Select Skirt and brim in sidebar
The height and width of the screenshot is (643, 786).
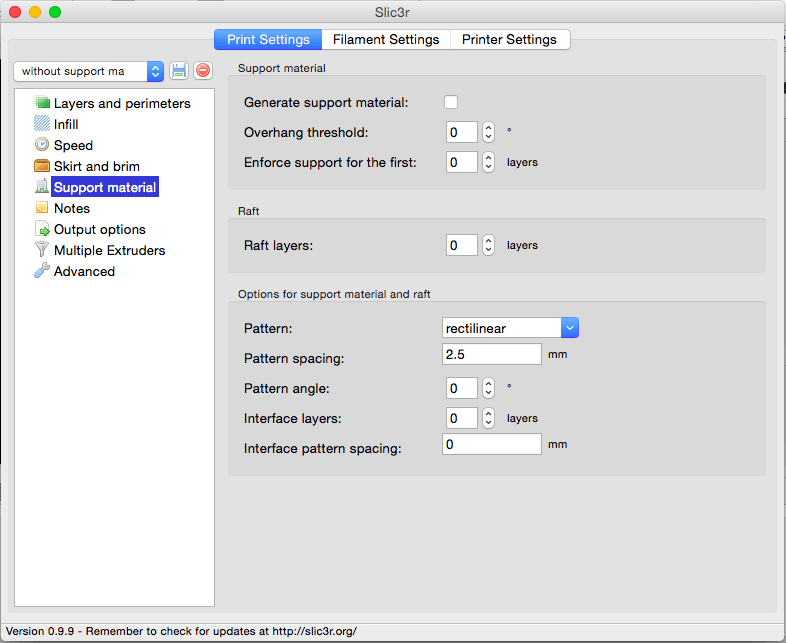click(x=97, y=166)
